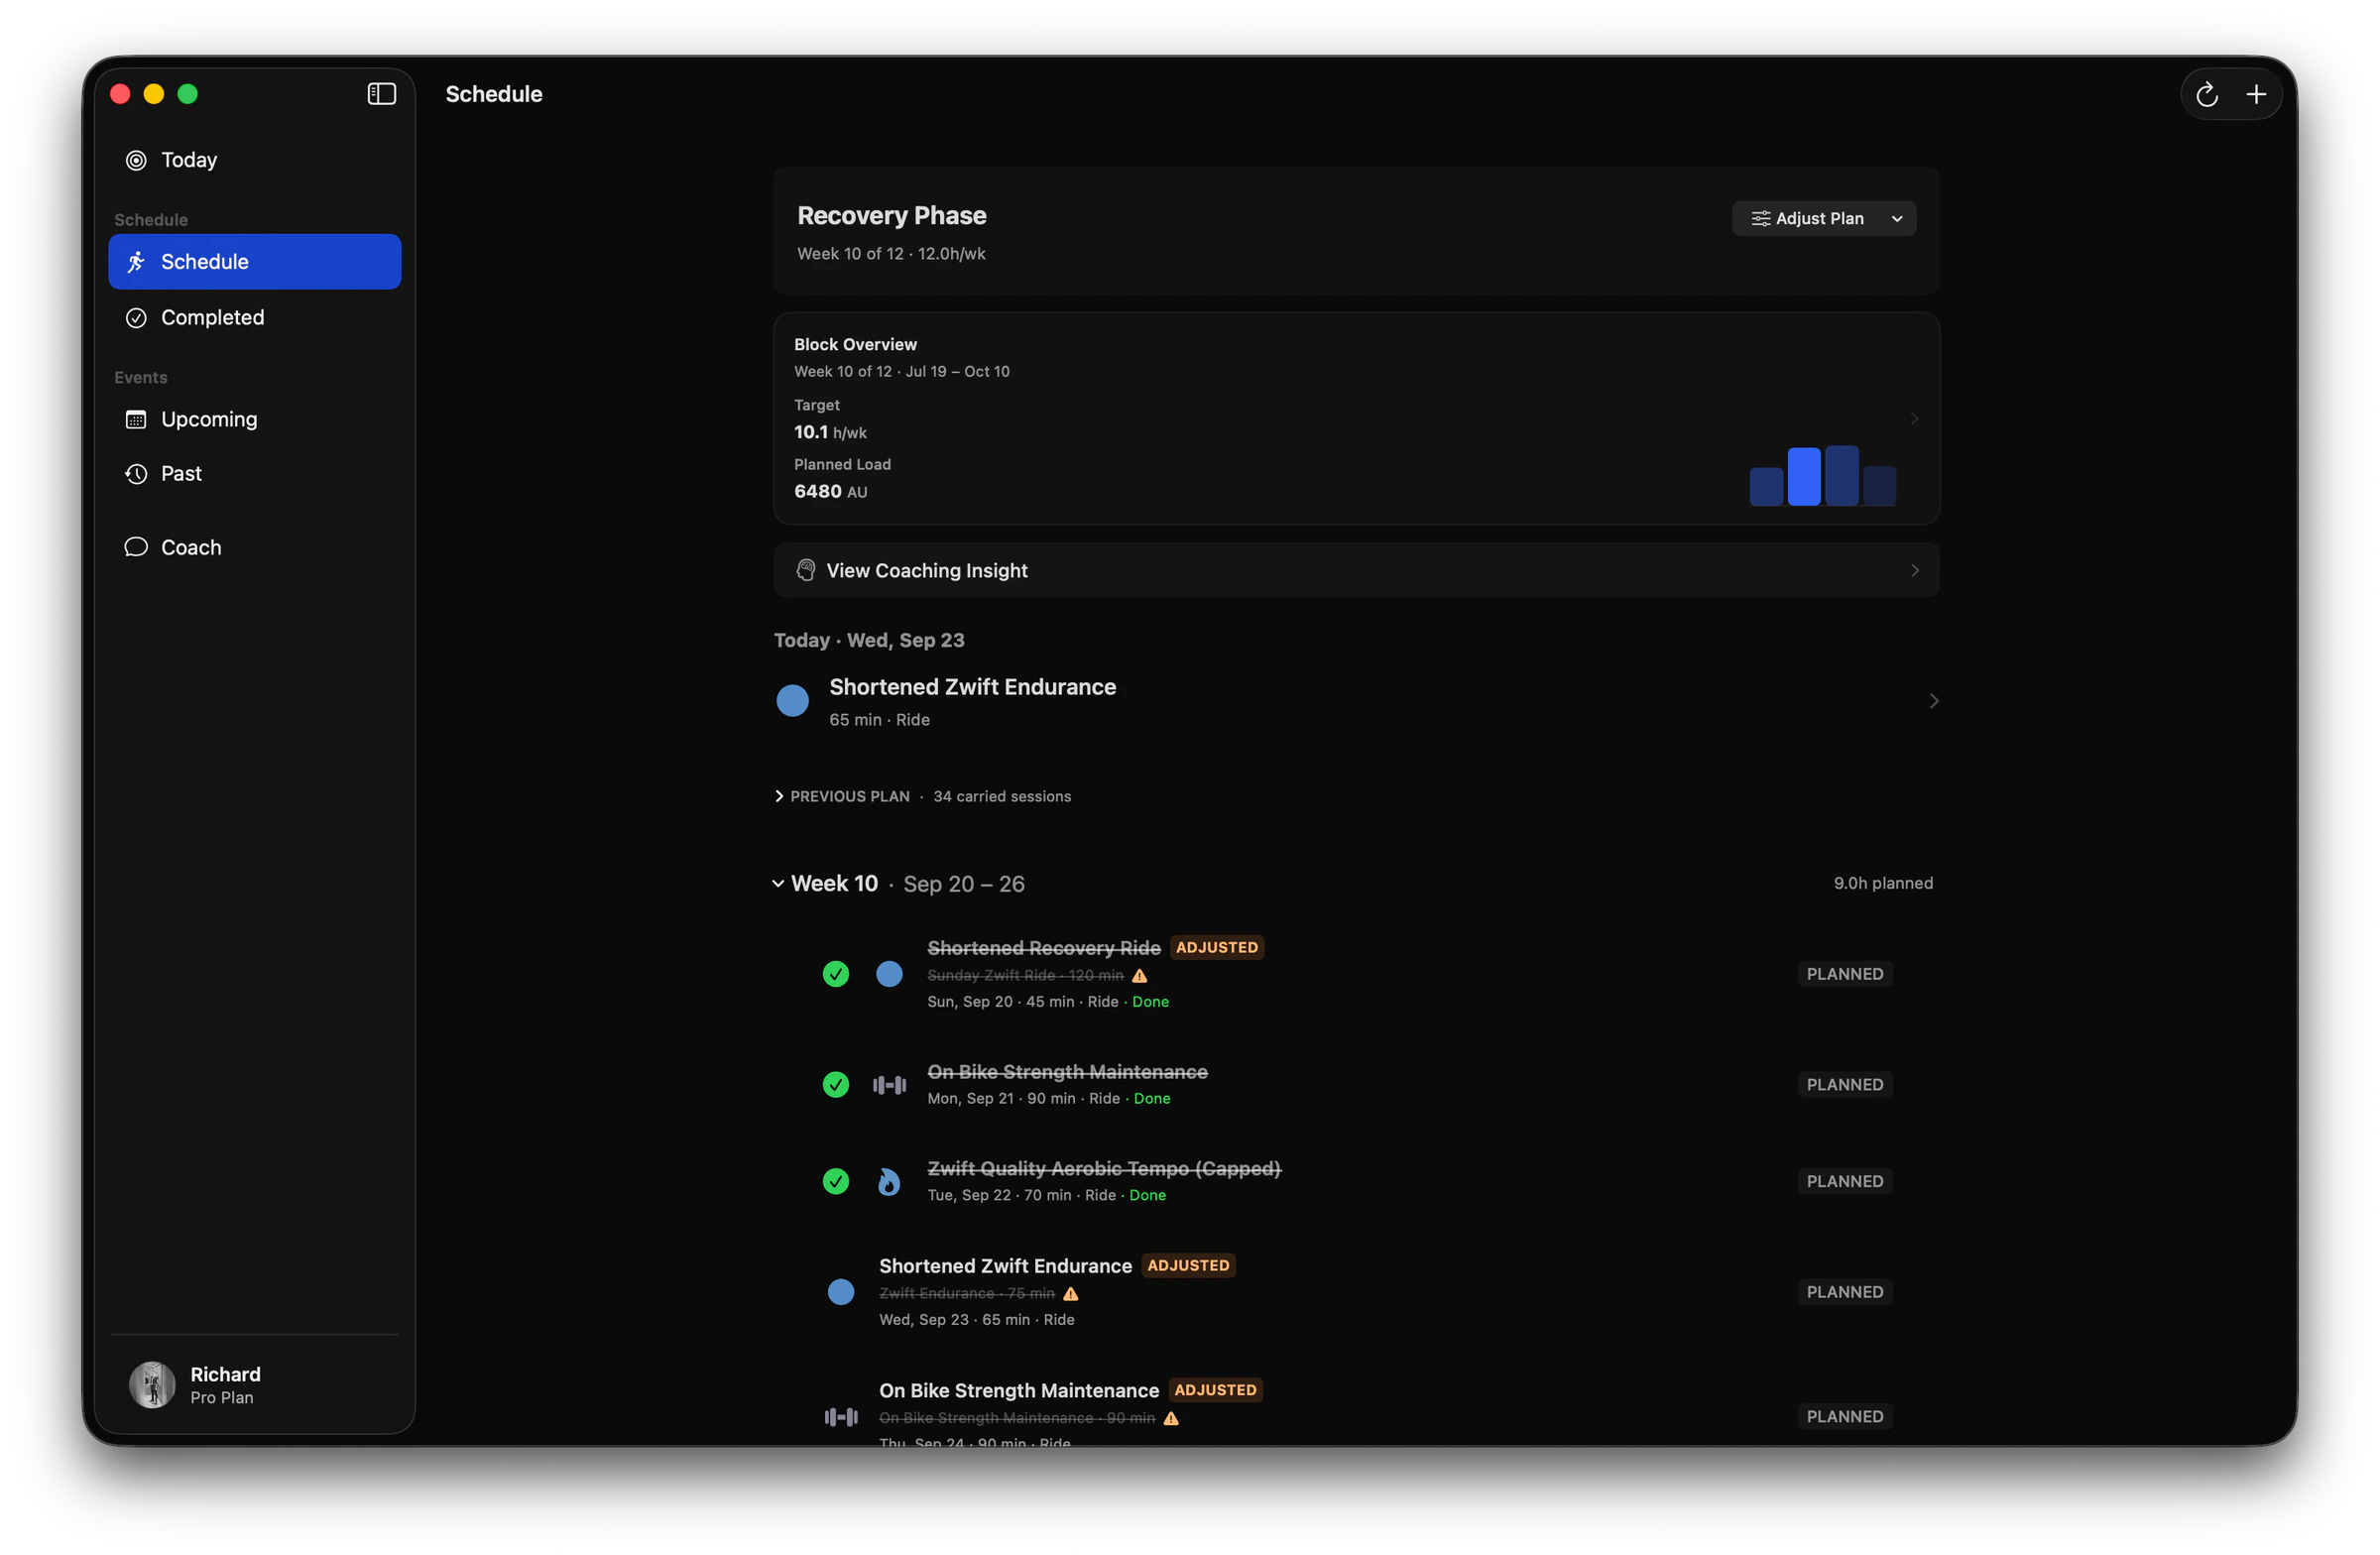Image resolution: width=2380 pixels, height=1555 pixels.
Task: Click the plus add icon
Action: (2255, 95)
